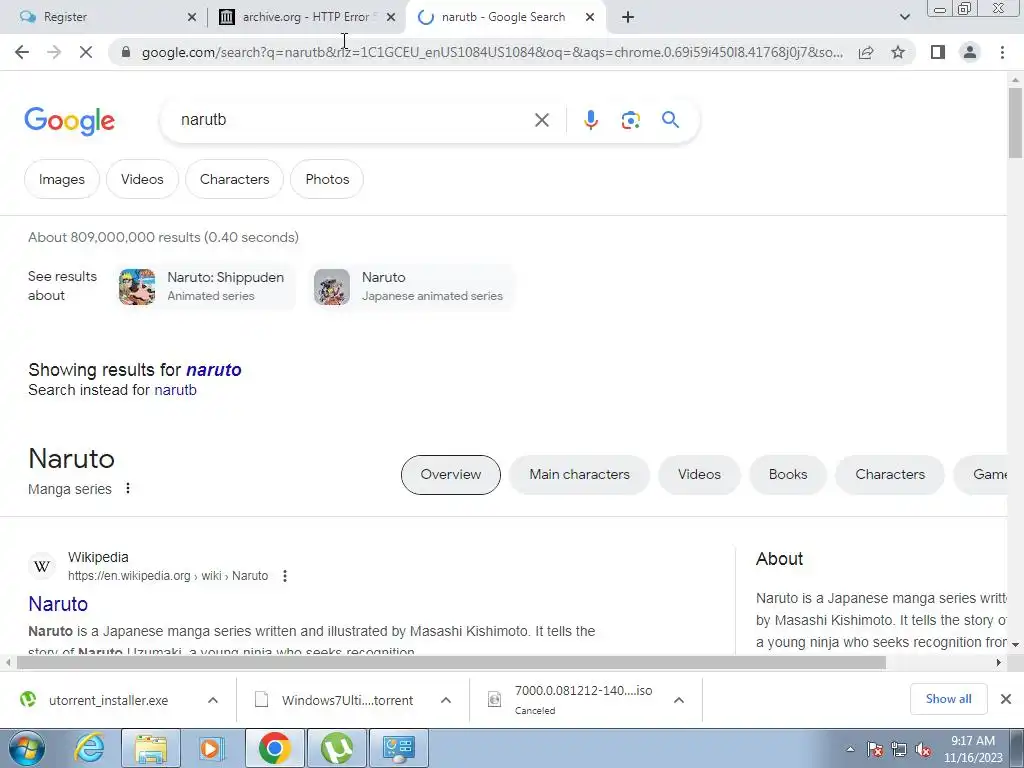Viewport: 1024px width, 768px height.
Task: Bookmark this page with the star icon
Action: 898,52
